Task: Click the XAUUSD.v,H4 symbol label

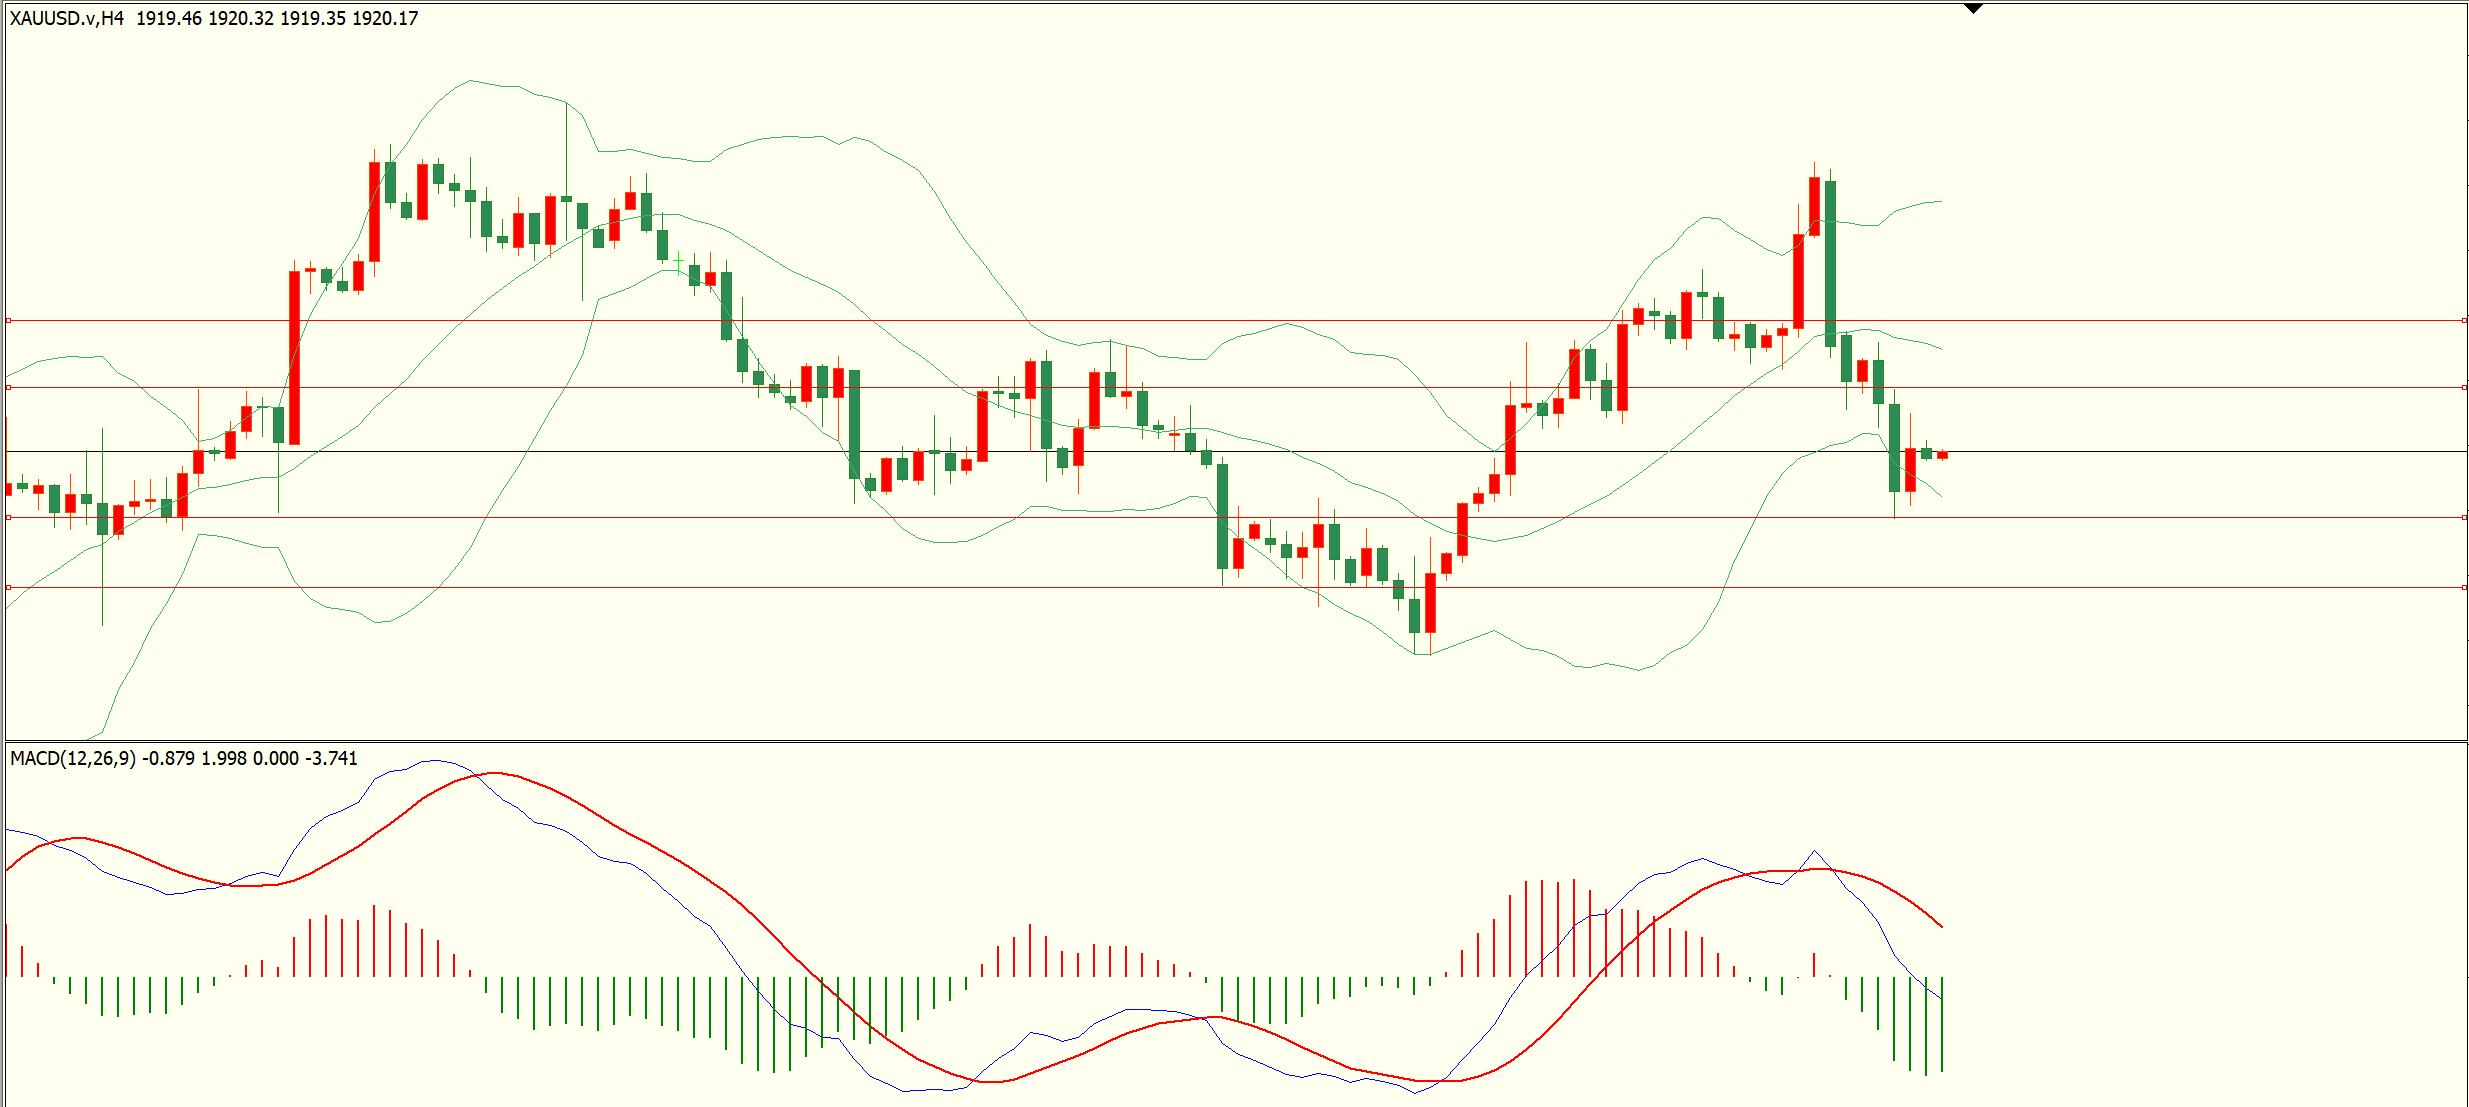Action: point(67,18)
